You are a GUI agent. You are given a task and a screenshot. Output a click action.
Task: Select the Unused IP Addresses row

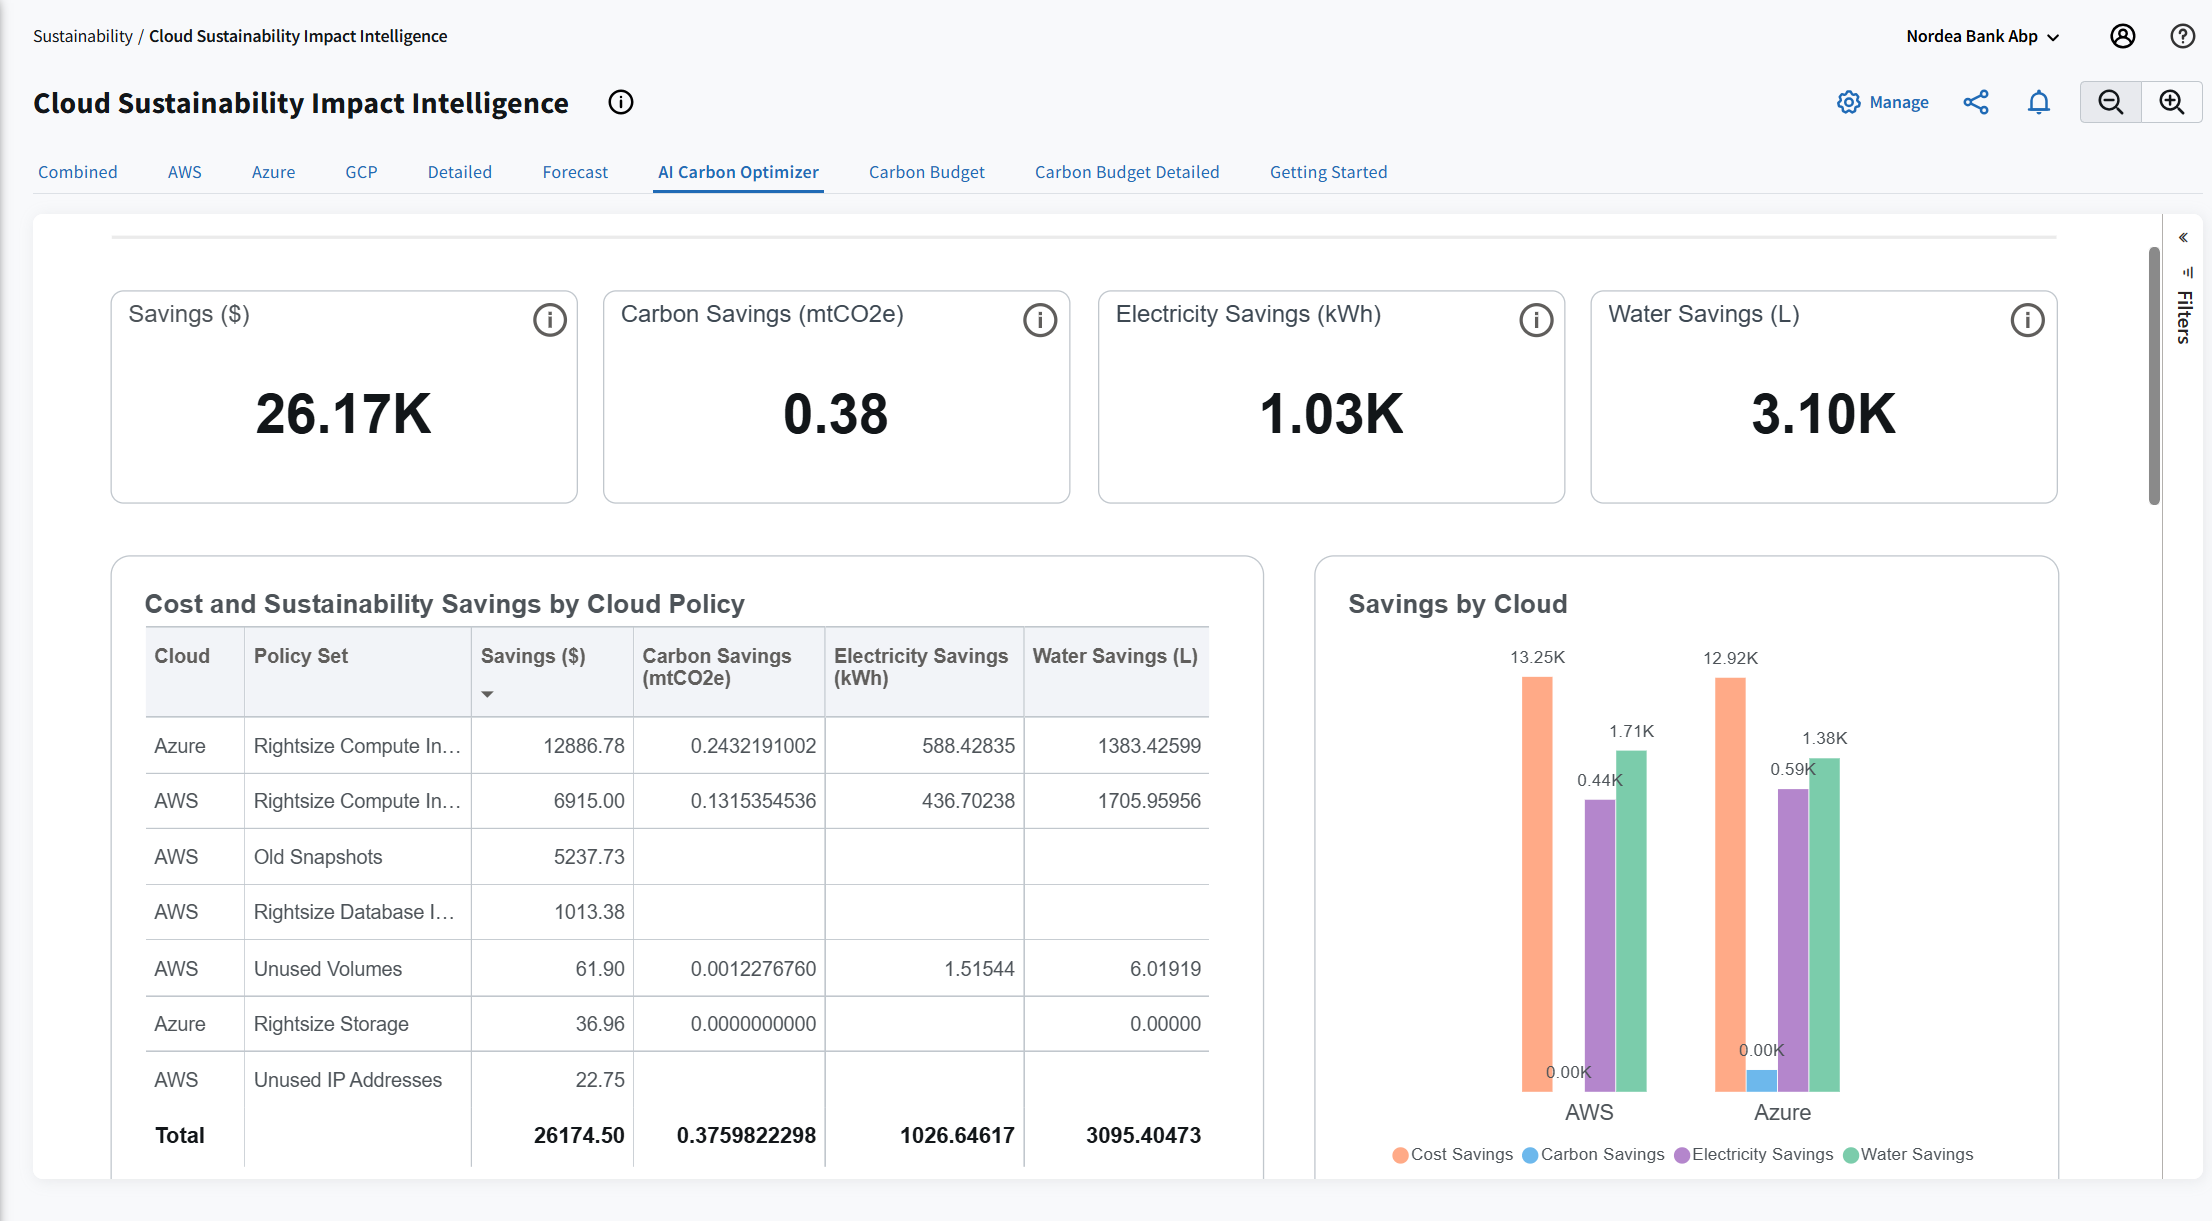coord(677,1080)
